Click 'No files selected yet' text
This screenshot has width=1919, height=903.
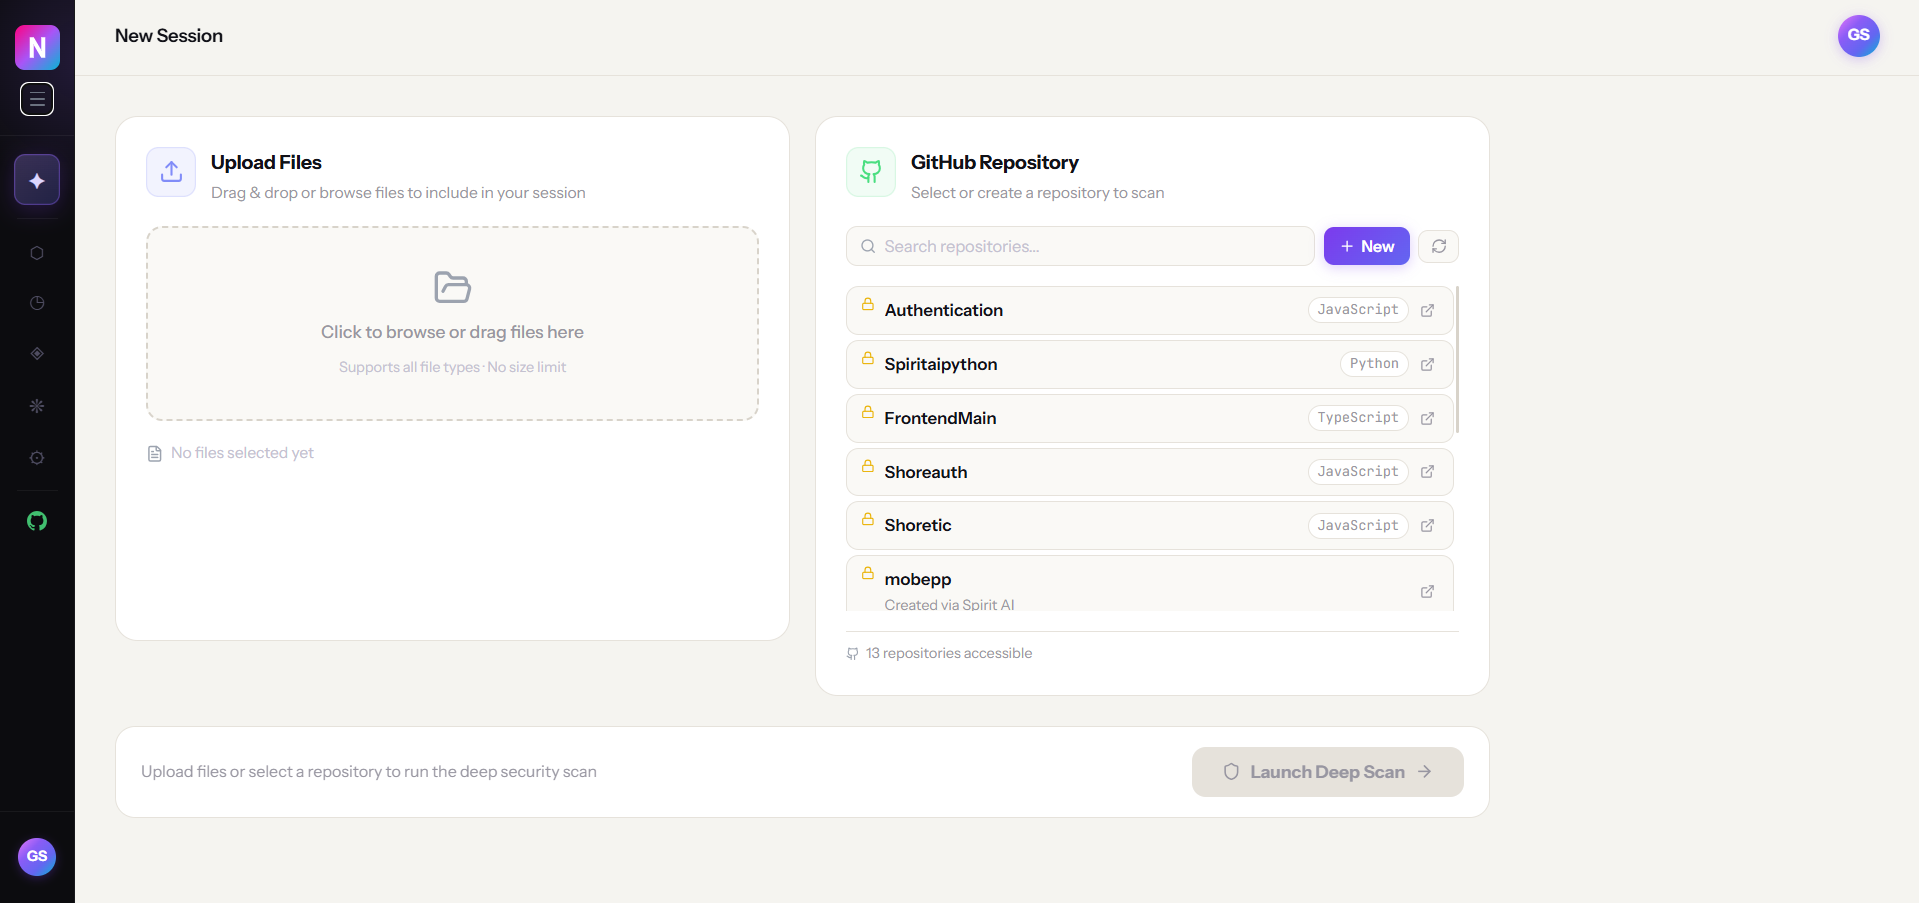point(242,453)
